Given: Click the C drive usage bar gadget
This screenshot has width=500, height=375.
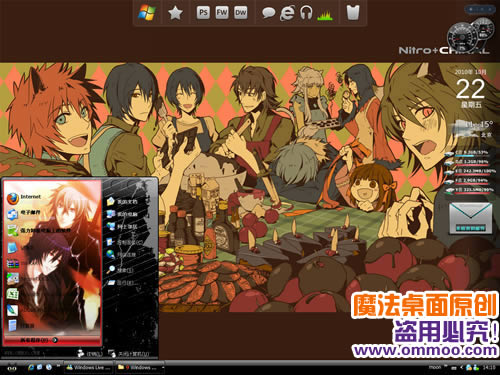Looking at the screenshot, I should [467, 153].
